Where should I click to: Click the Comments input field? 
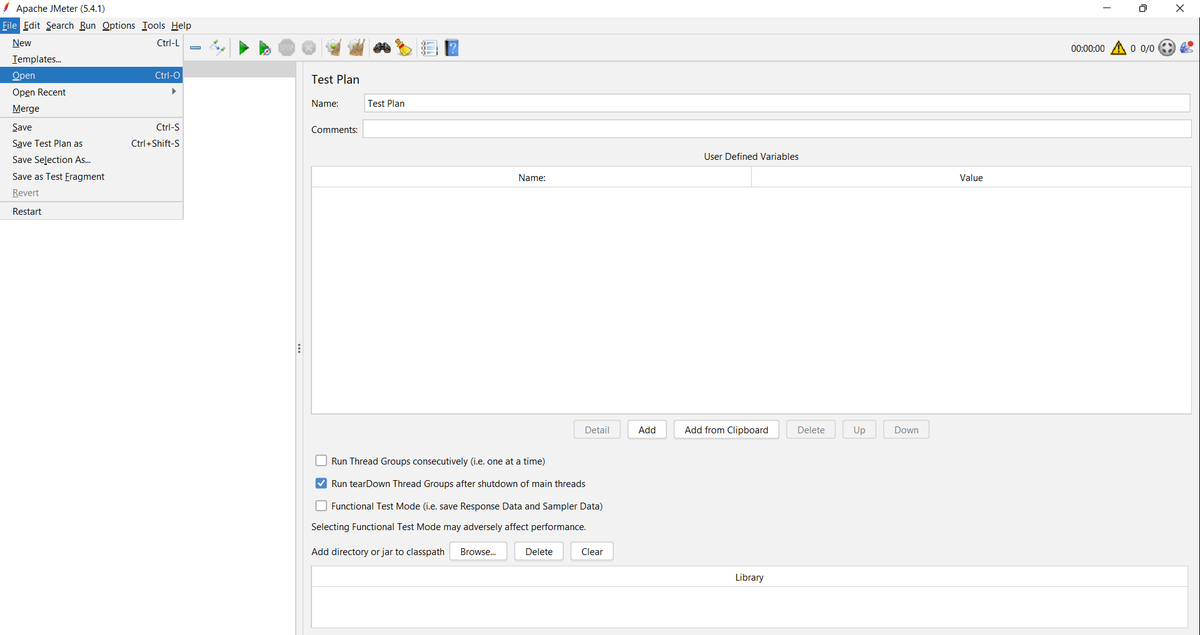(x=777, y=129)
